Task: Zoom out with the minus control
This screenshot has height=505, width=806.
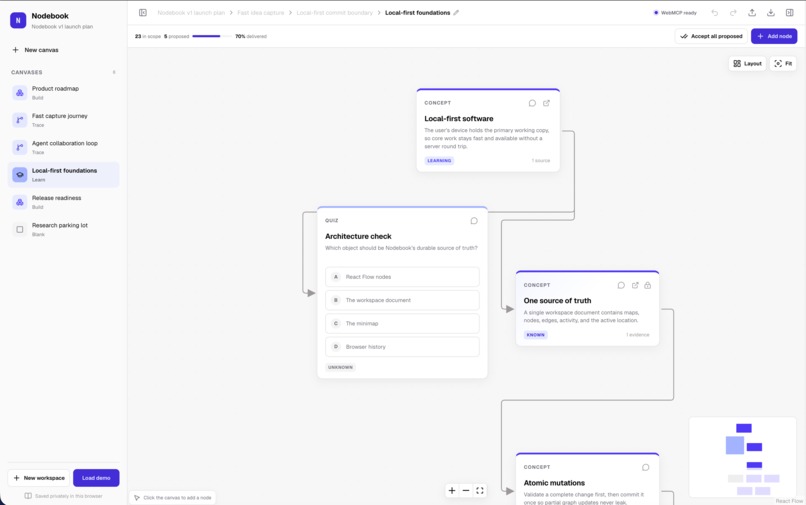Action: coord(466,490)
